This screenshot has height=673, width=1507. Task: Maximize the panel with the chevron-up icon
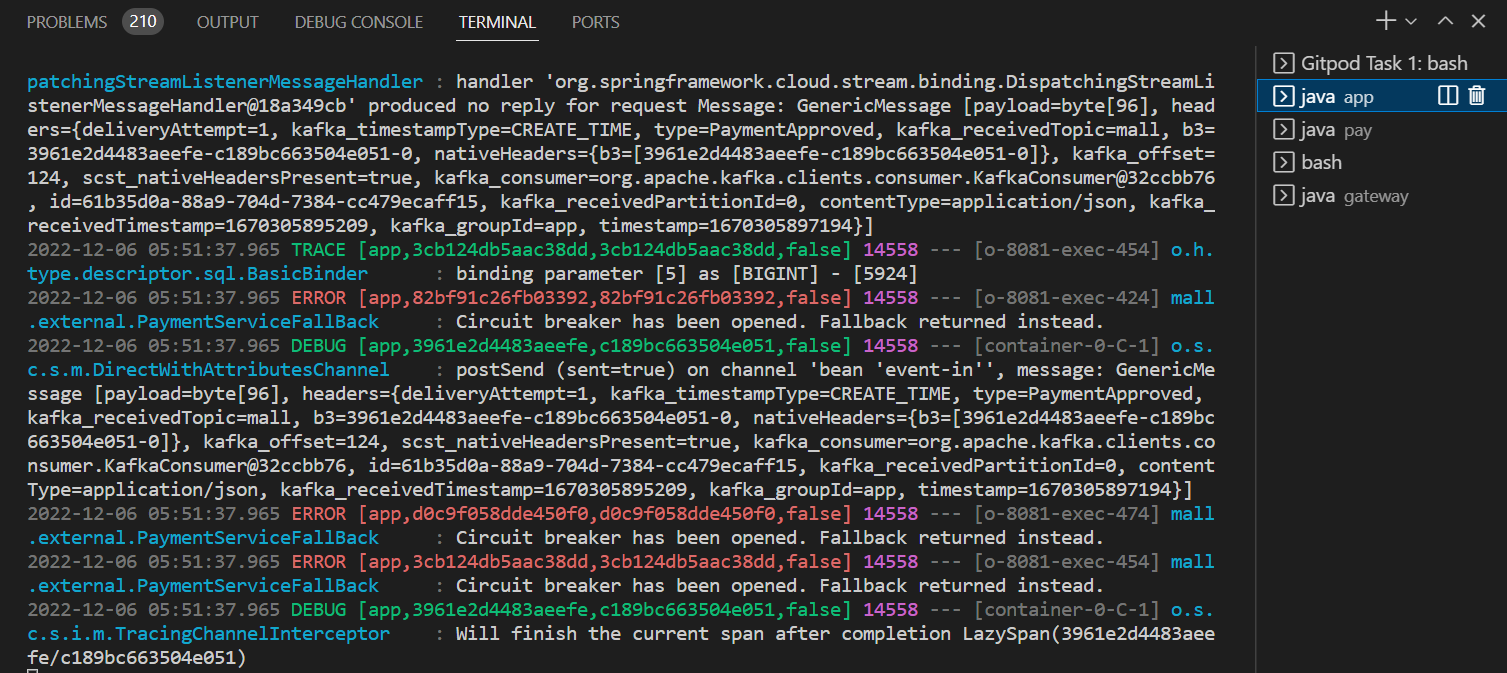1446,20
